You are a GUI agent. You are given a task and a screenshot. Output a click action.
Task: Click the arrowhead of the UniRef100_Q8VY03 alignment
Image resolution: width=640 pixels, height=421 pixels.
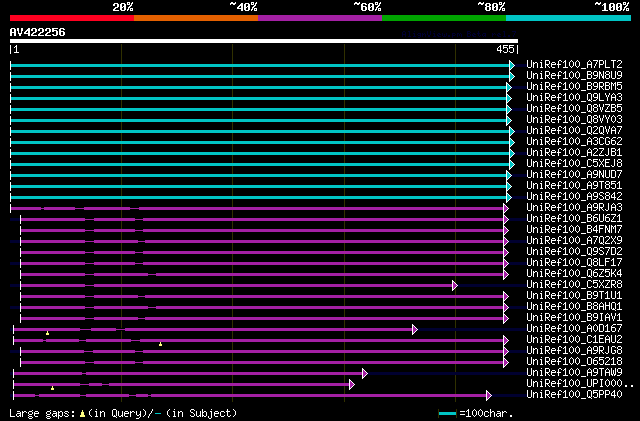click(x=509, y=120)
